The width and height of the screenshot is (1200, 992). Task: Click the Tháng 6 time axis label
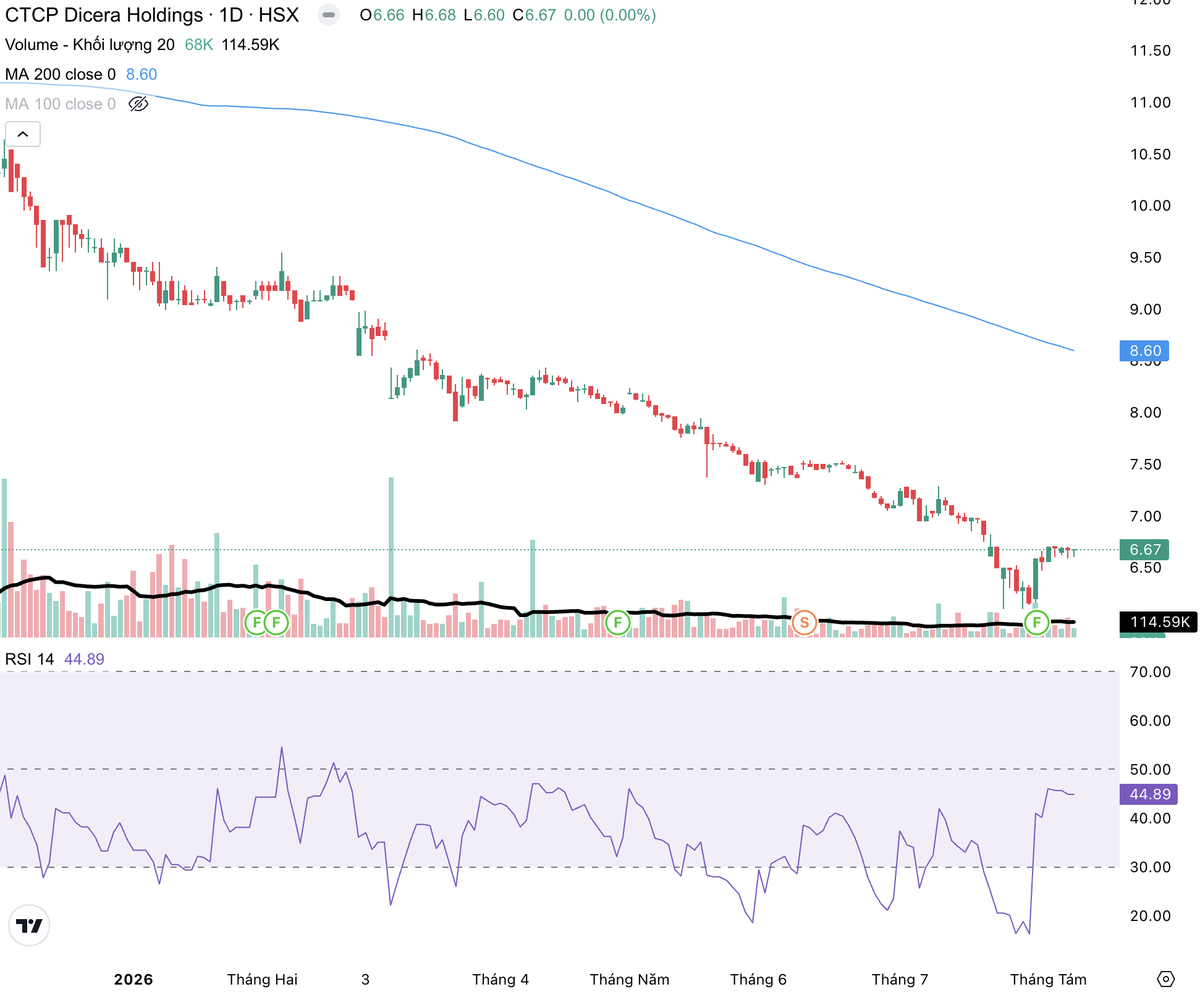click(x=758, y=979)
